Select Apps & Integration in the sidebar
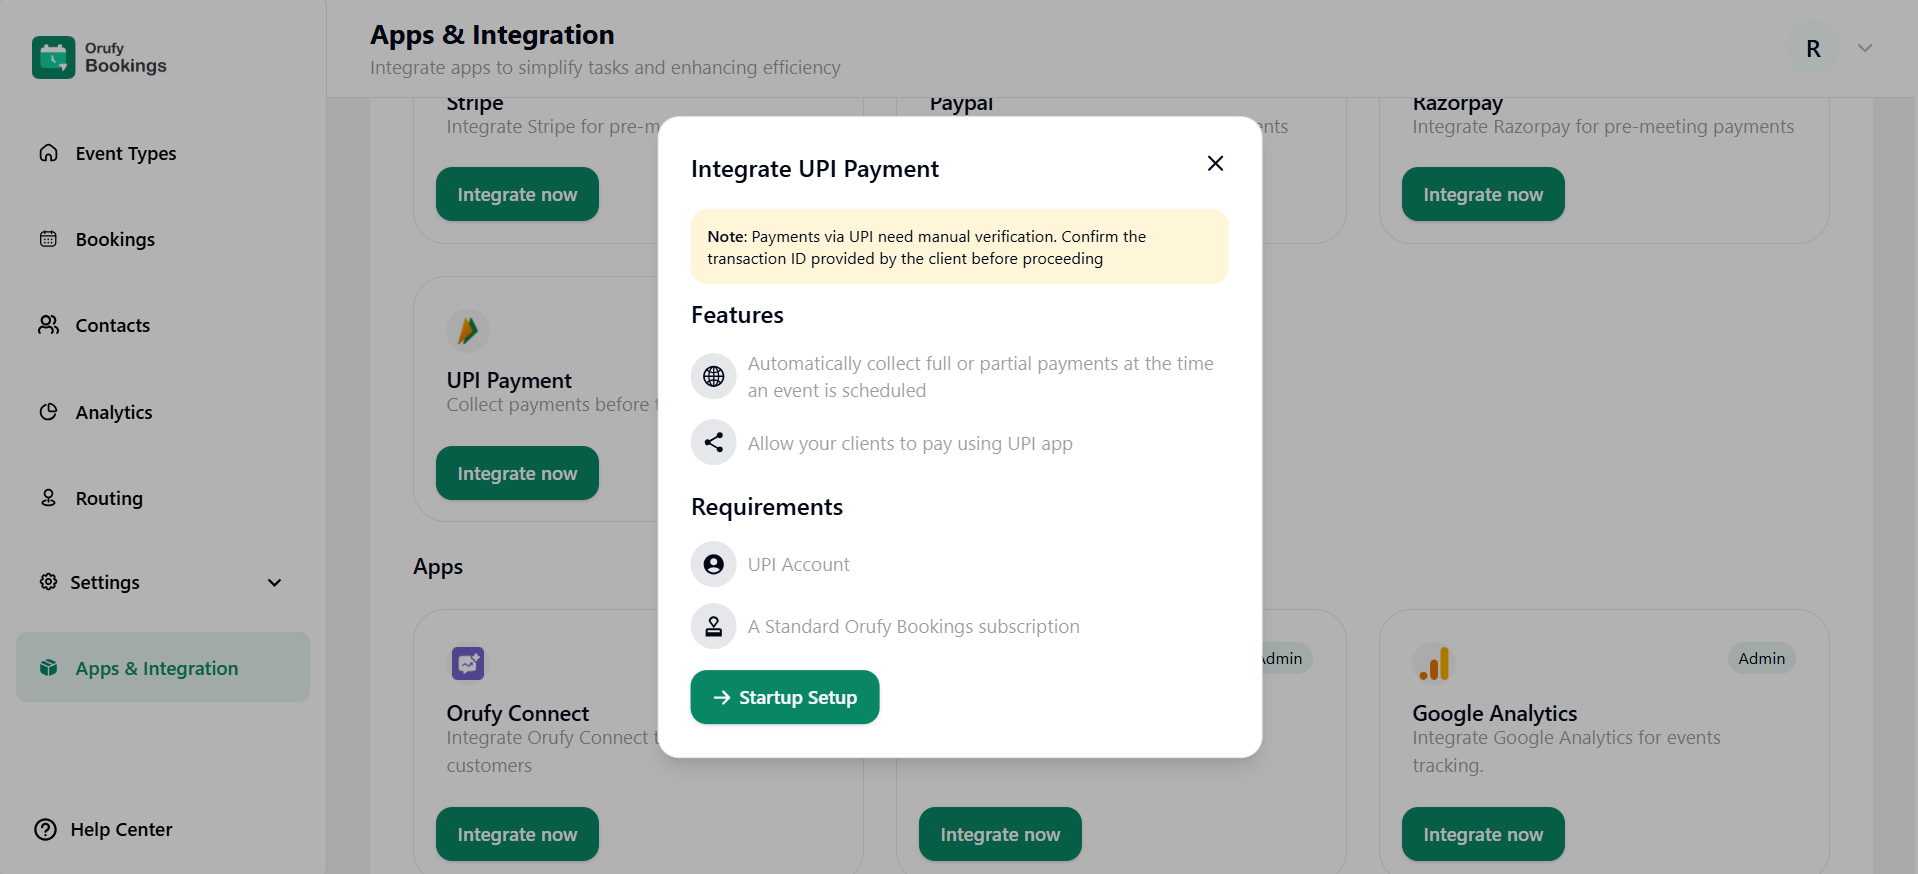 (163, 667)
